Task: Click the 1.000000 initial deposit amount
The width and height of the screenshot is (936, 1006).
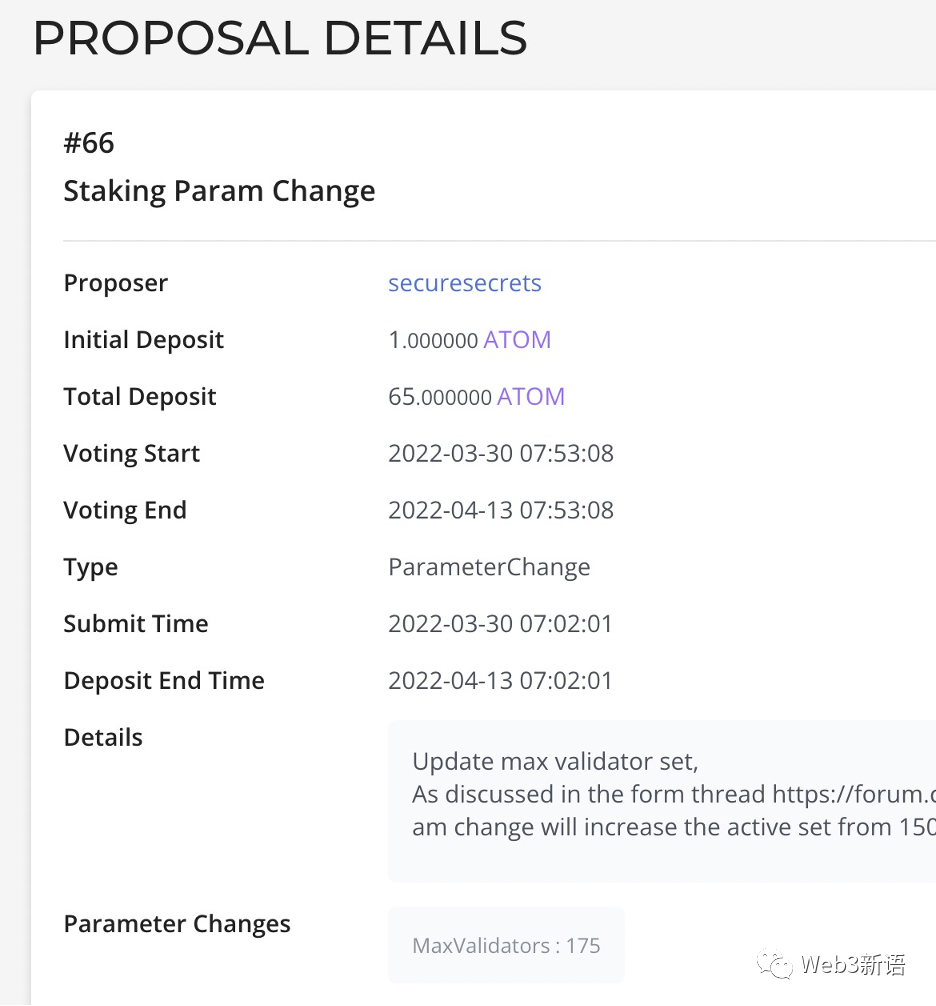Action: (x=433, y=340)
